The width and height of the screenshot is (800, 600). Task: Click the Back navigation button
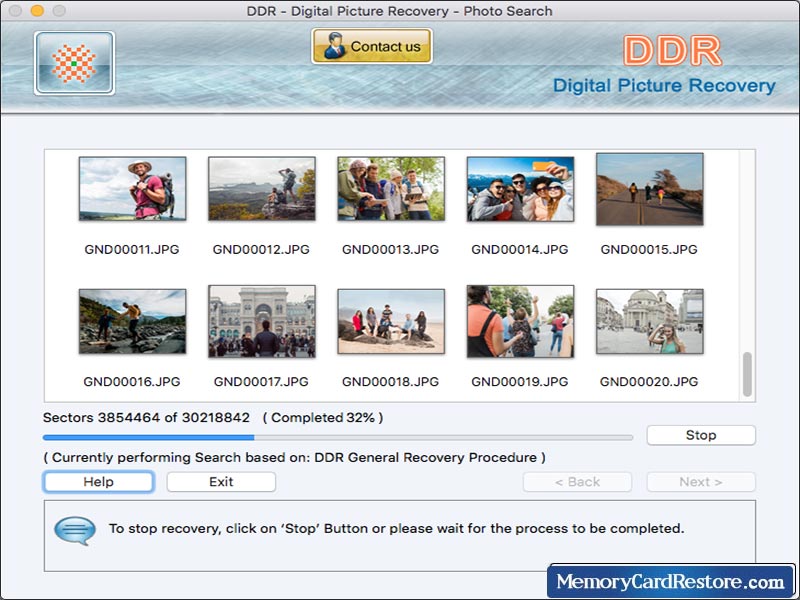tap(577, 481)
